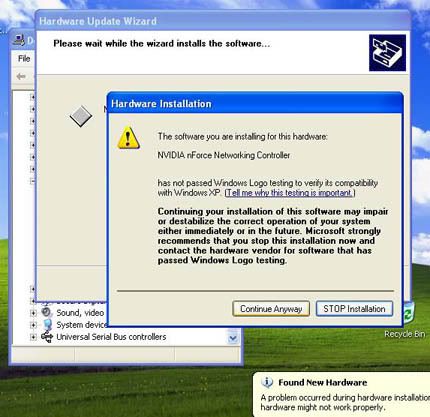The height and width of the screenshot is (417, 430).
Task: Click the Found New Hardware info balloon icon
Action: coord(267,382)
